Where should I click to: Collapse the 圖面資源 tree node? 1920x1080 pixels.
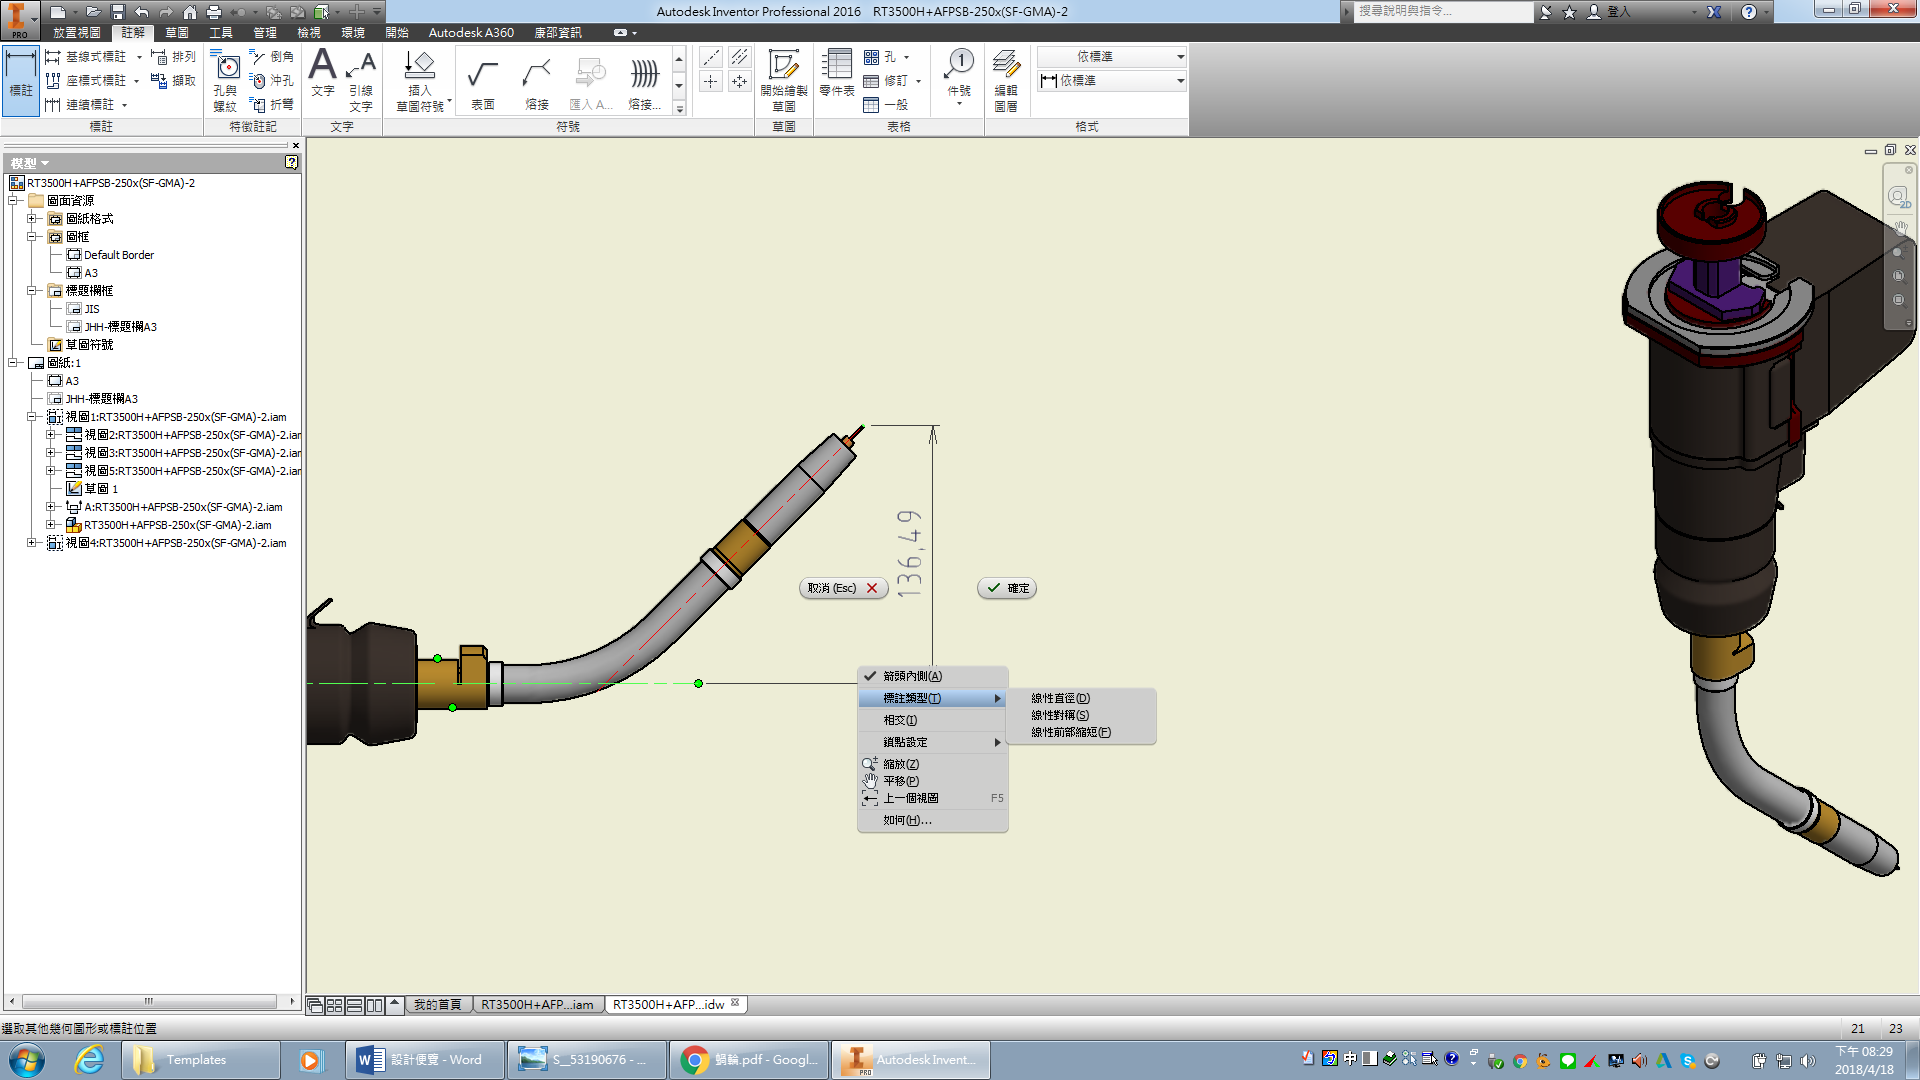(x=14, y=201)
